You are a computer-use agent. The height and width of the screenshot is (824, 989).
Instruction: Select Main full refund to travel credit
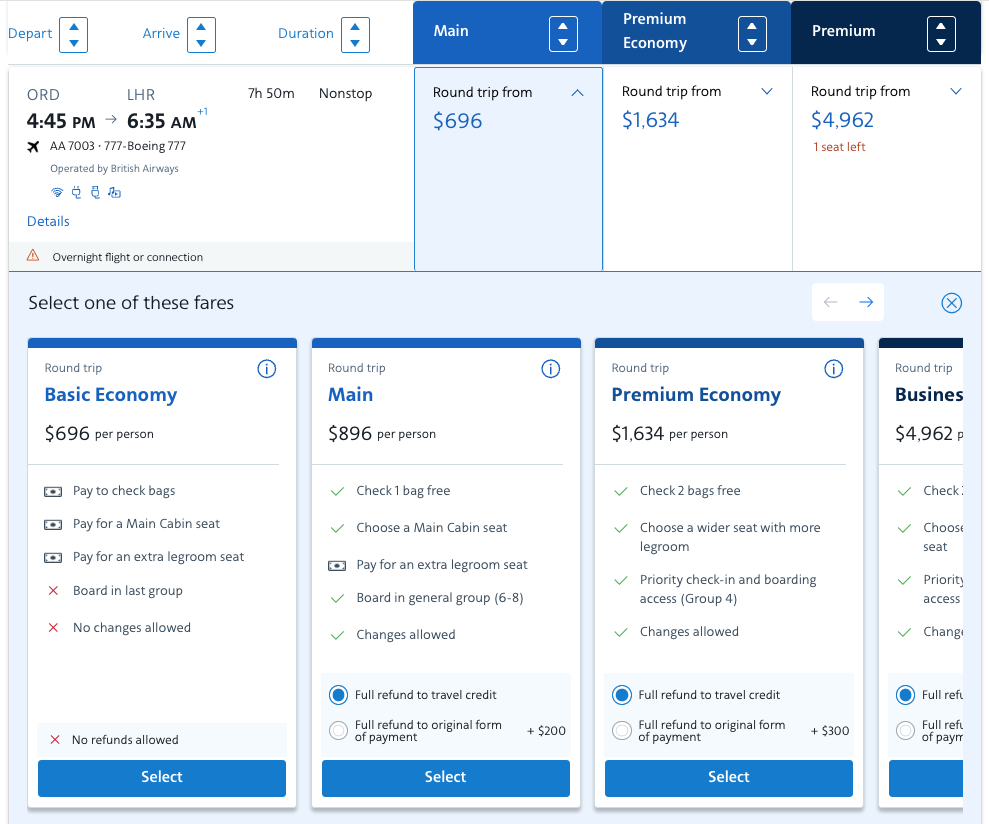coord(338,695)
